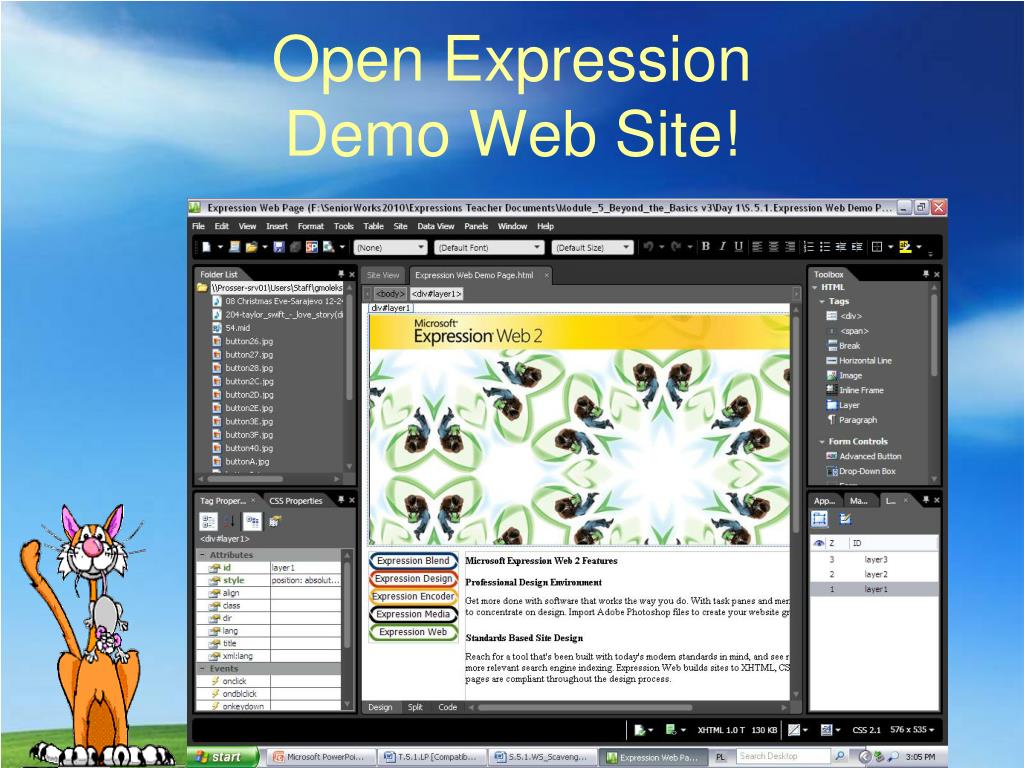Click the decrease indent icon
Viewport: 1024px width, 768px height.
[x=841, y=247]
